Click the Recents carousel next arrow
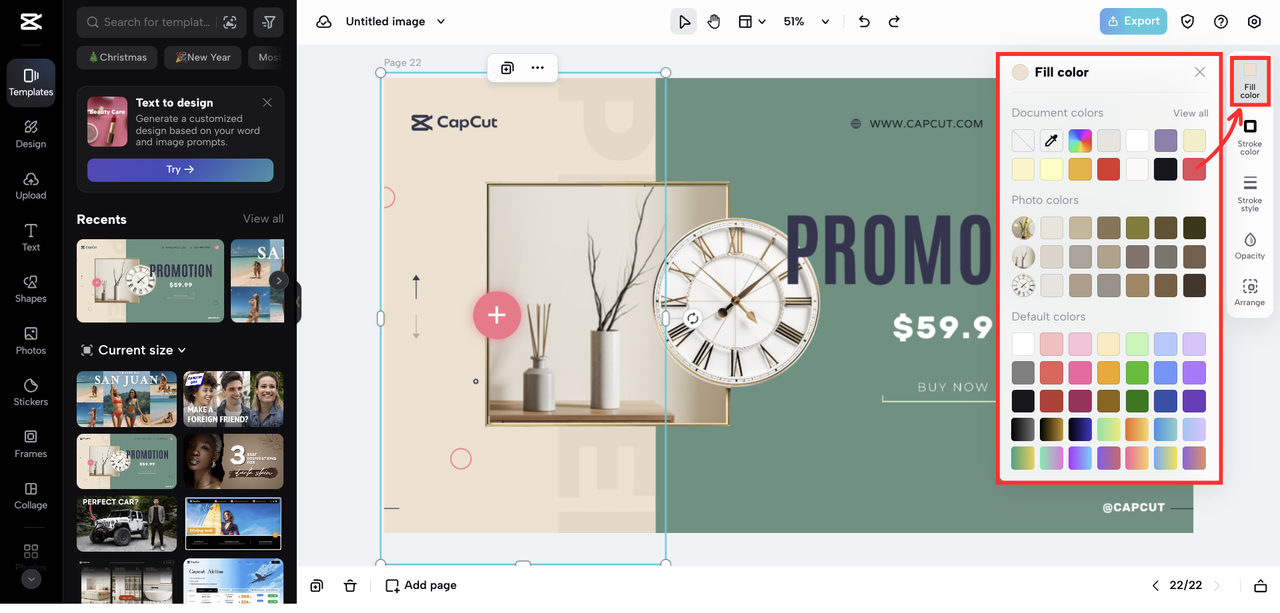The image size is (1280, 613). point(279,281)
